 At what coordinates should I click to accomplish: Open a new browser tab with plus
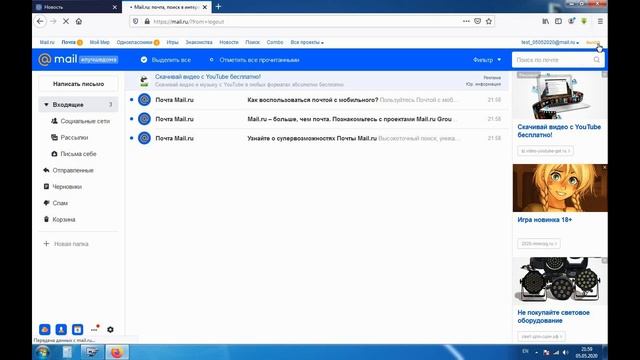click(218, 7)
